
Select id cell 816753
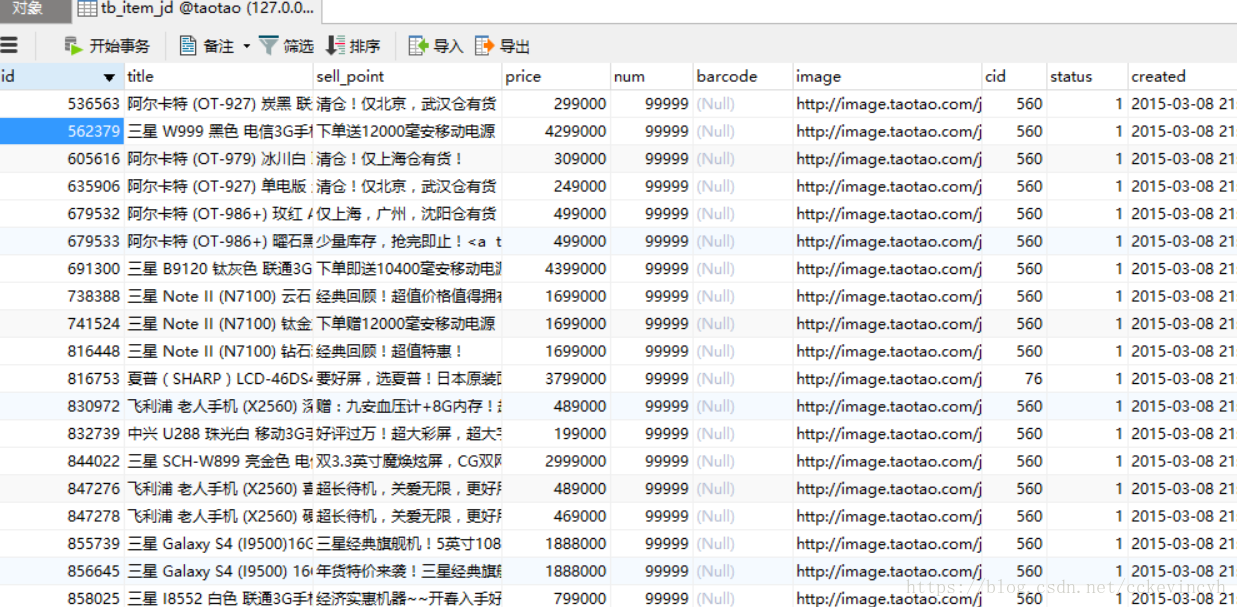[x=62, y=379]
